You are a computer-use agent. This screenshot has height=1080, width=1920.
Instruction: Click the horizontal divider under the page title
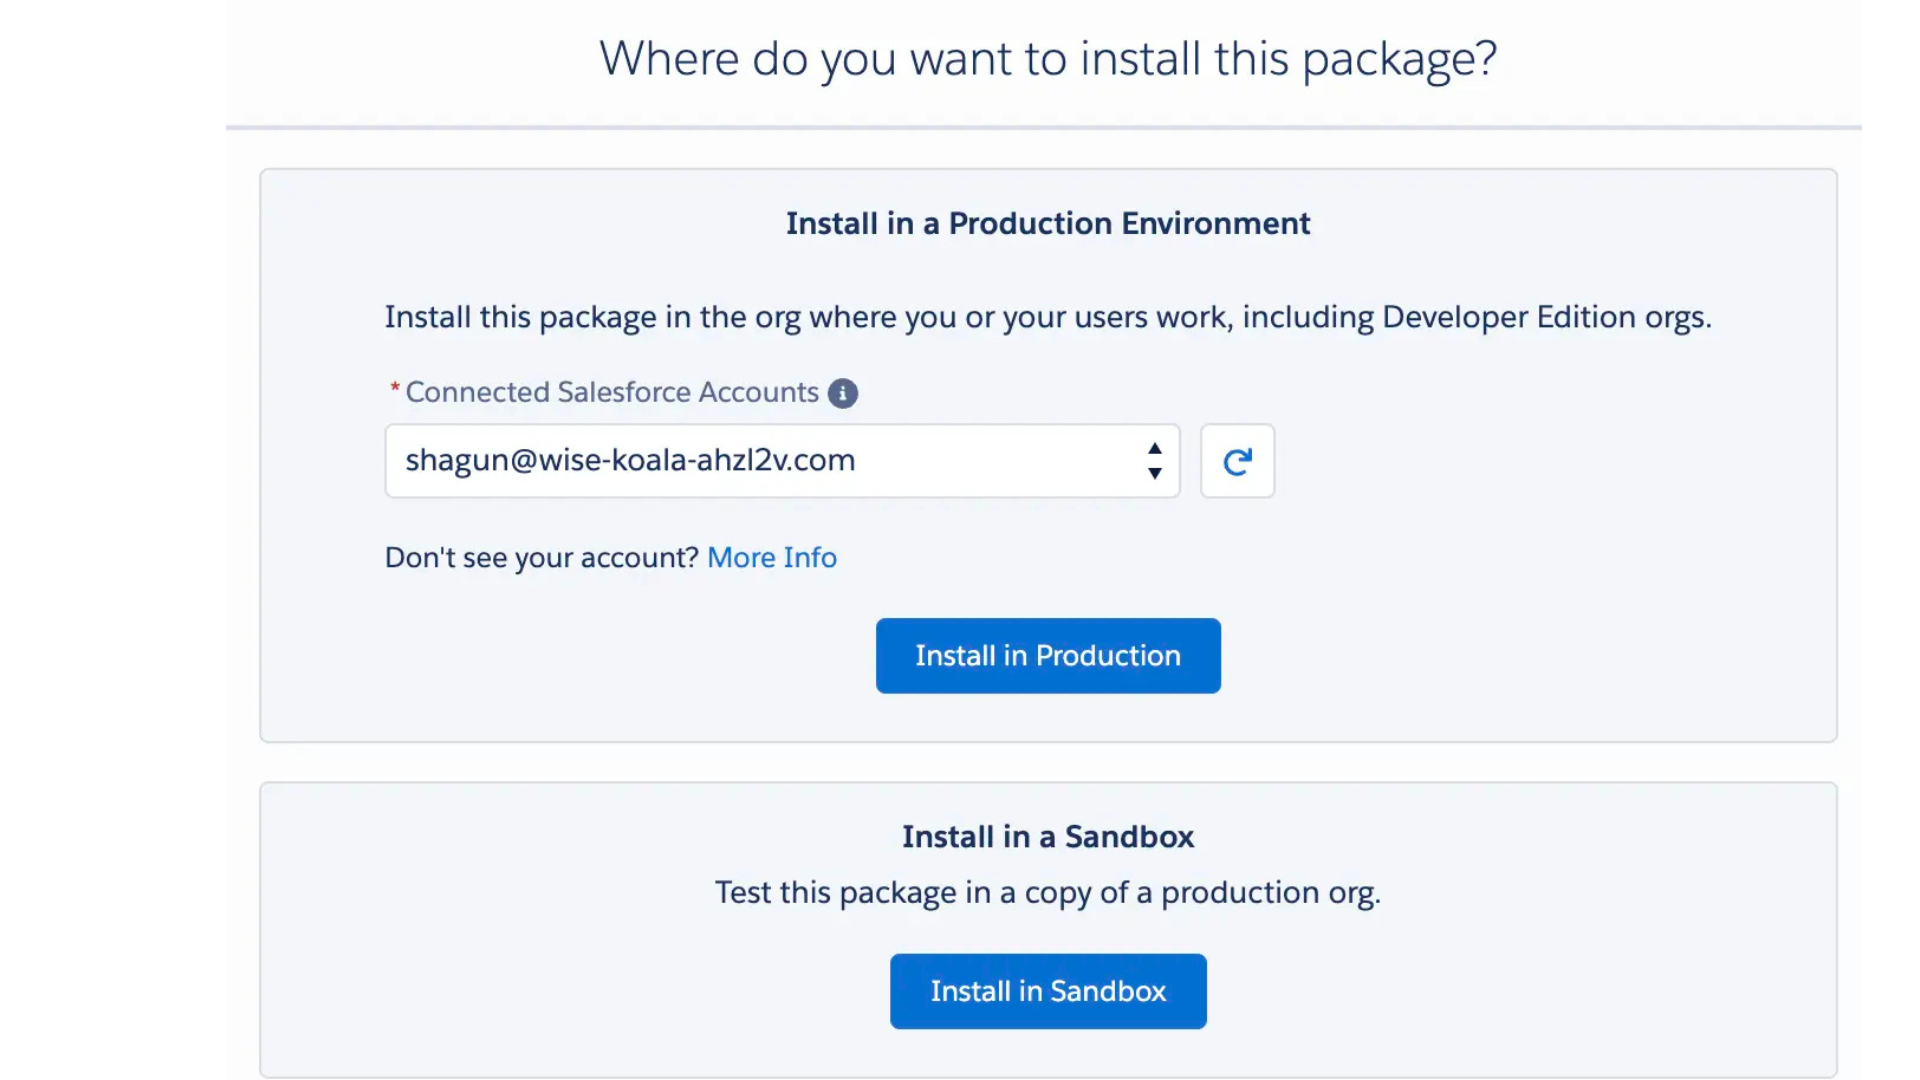click(1043, 127)
